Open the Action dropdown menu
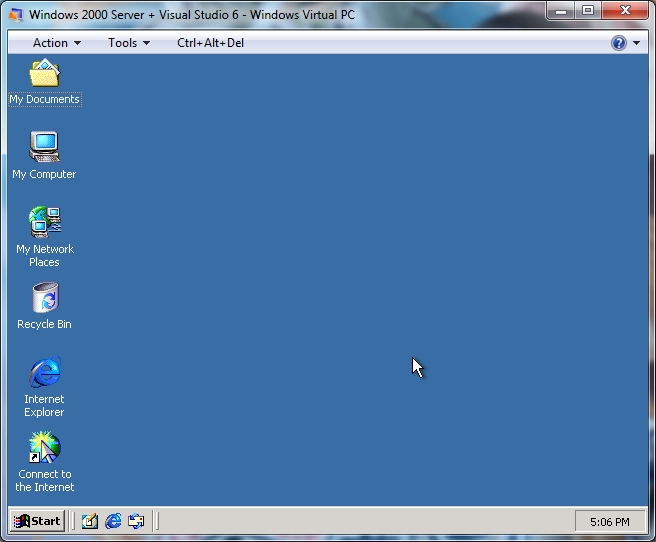Screen dimensions: 656x542 (57, 43)
